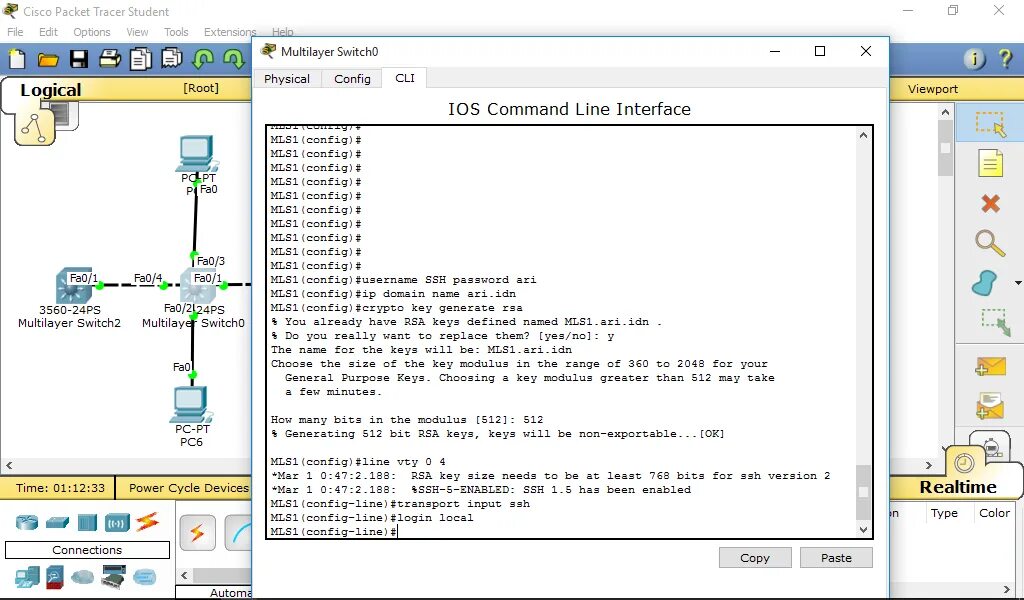
Task: Choose the Inspect magnifier tool
Action: click(990, 243)
